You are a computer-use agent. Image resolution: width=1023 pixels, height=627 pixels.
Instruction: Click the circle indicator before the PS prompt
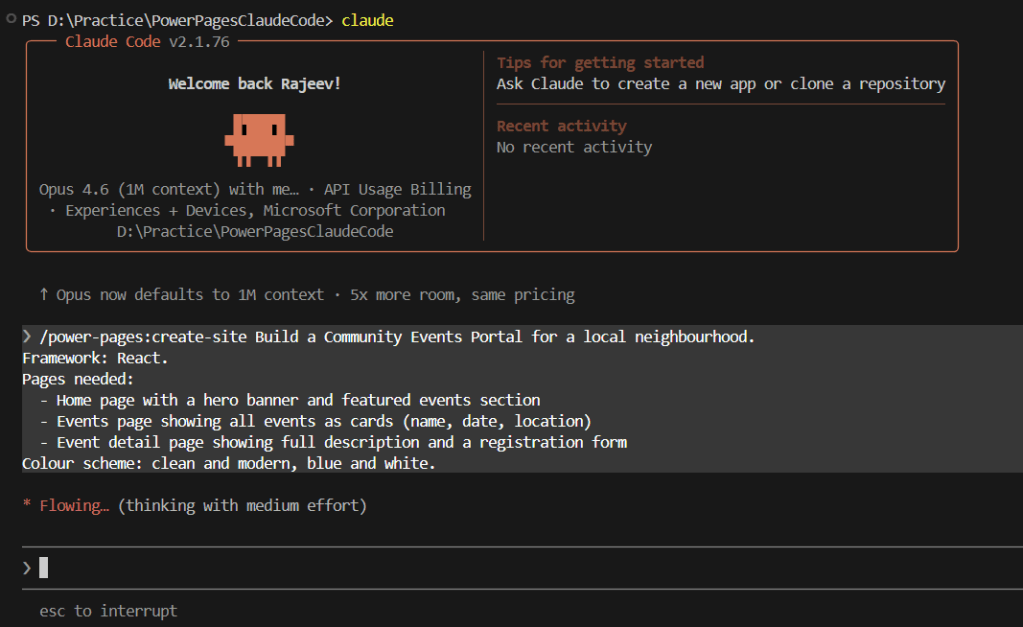(x=11, y=19)
